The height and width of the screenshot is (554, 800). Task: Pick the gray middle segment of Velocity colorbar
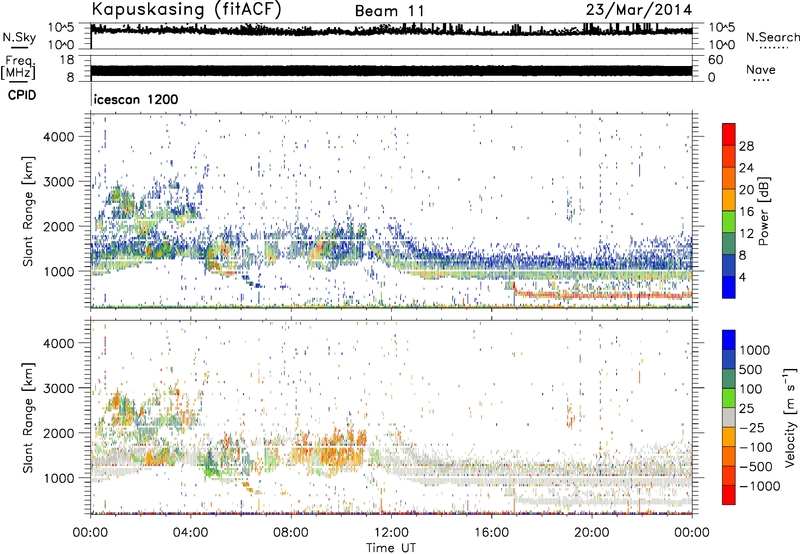pos(729,418)
